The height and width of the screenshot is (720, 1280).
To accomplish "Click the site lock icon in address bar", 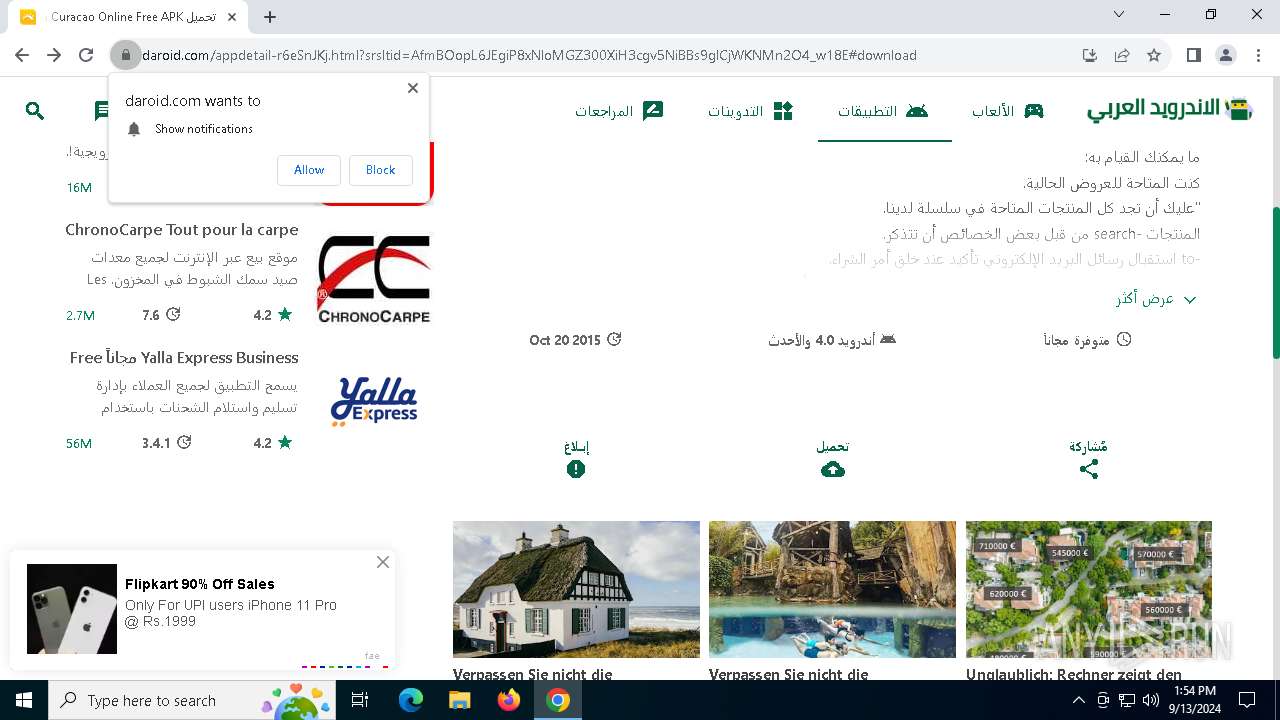I will (x=125, y=55).
